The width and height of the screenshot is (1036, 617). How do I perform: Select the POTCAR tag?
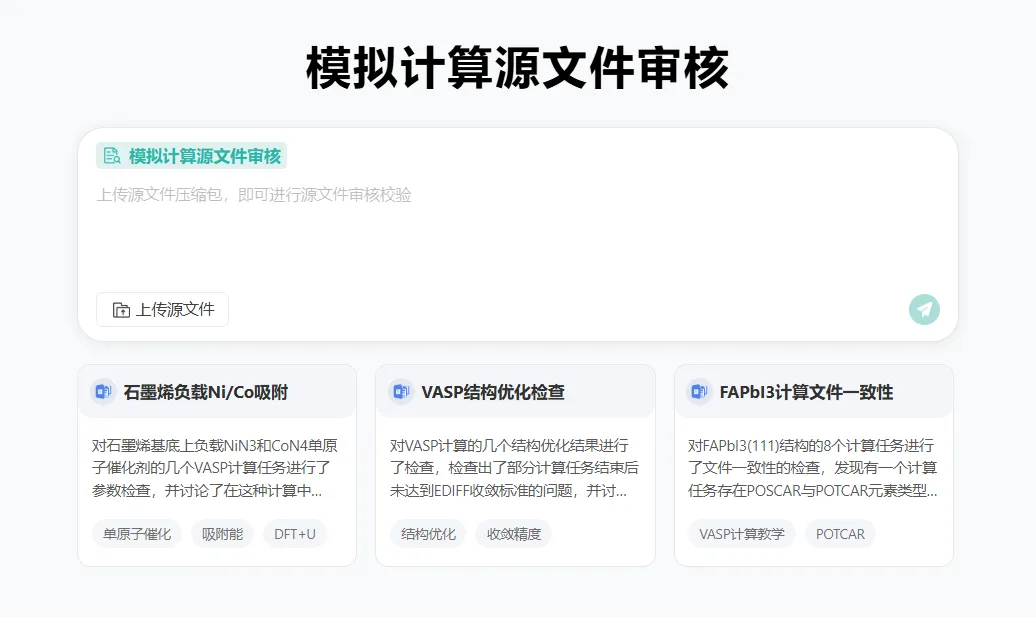pos(840,534)
